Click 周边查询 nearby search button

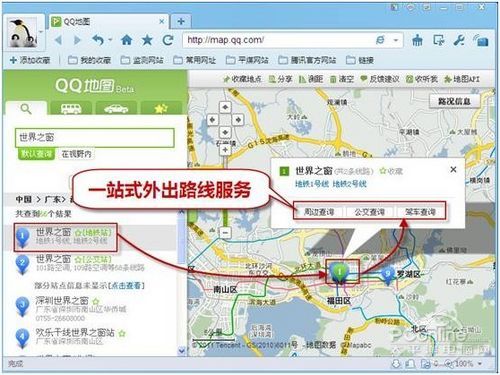point(319,212)
